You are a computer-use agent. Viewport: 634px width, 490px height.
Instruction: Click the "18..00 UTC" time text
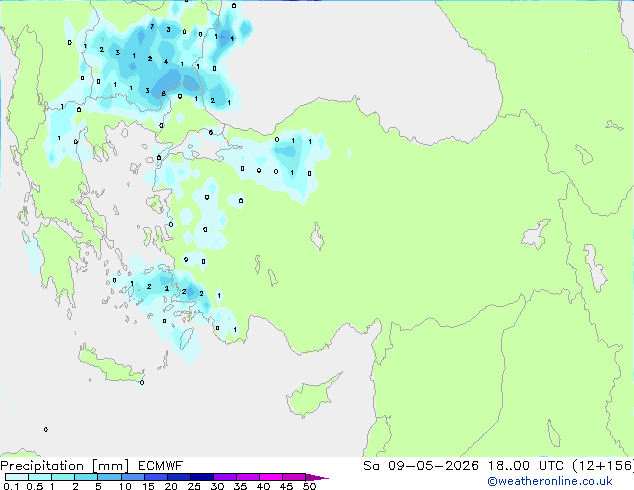(526, 466)
